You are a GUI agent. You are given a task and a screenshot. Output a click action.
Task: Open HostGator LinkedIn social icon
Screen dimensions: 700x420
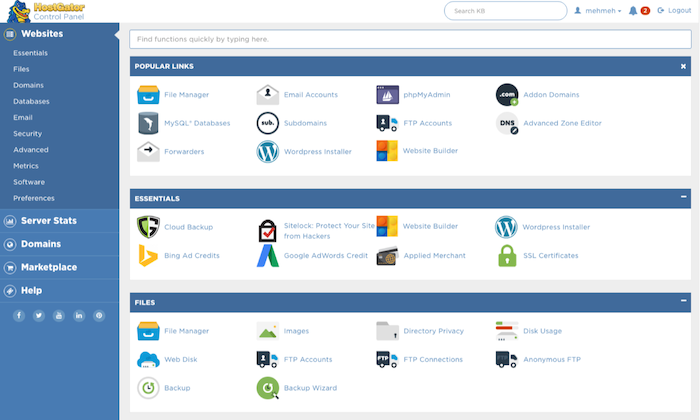[79, 316]
